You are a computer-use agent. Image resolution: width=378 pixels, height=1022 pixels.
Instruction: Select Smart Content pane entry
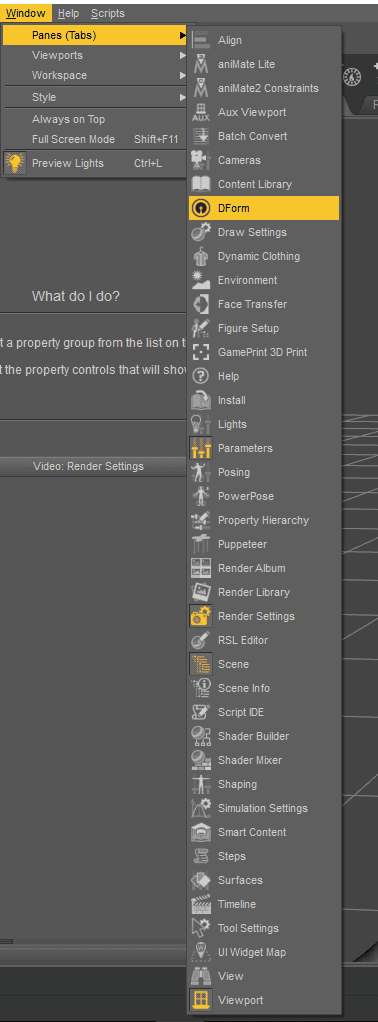264,832
